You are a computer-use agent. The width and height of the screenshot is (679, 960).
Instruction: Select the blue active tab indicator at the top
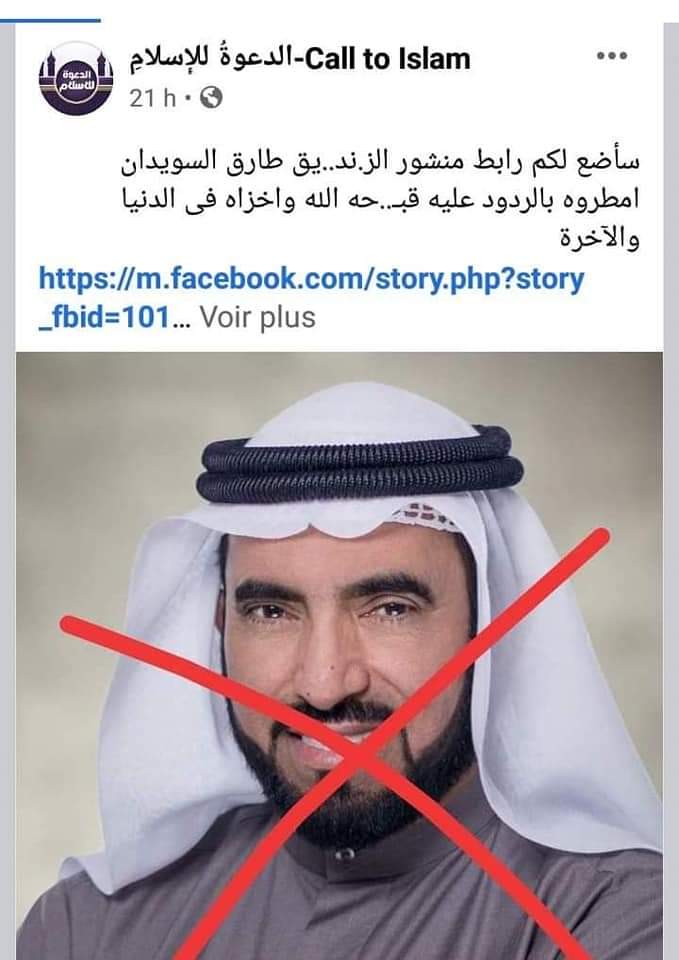(x=50, y=20)
